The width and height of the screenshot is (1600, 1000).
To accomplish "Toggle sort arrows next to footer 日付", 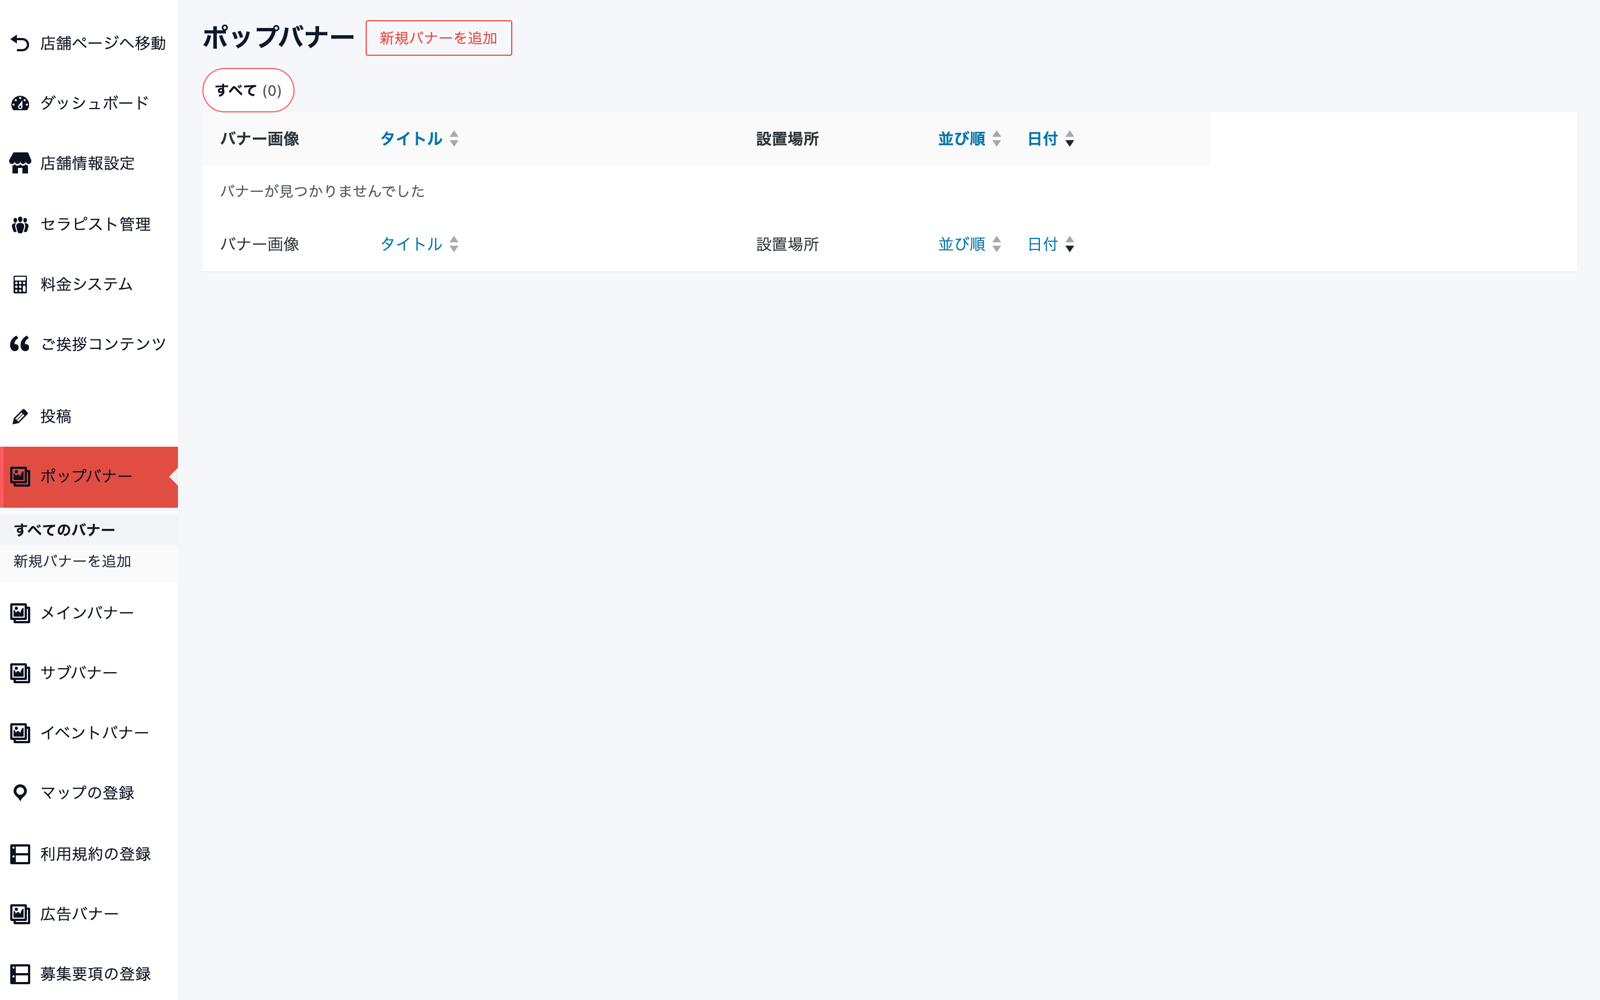I will pyautogui.click(x=1070, y=244).
